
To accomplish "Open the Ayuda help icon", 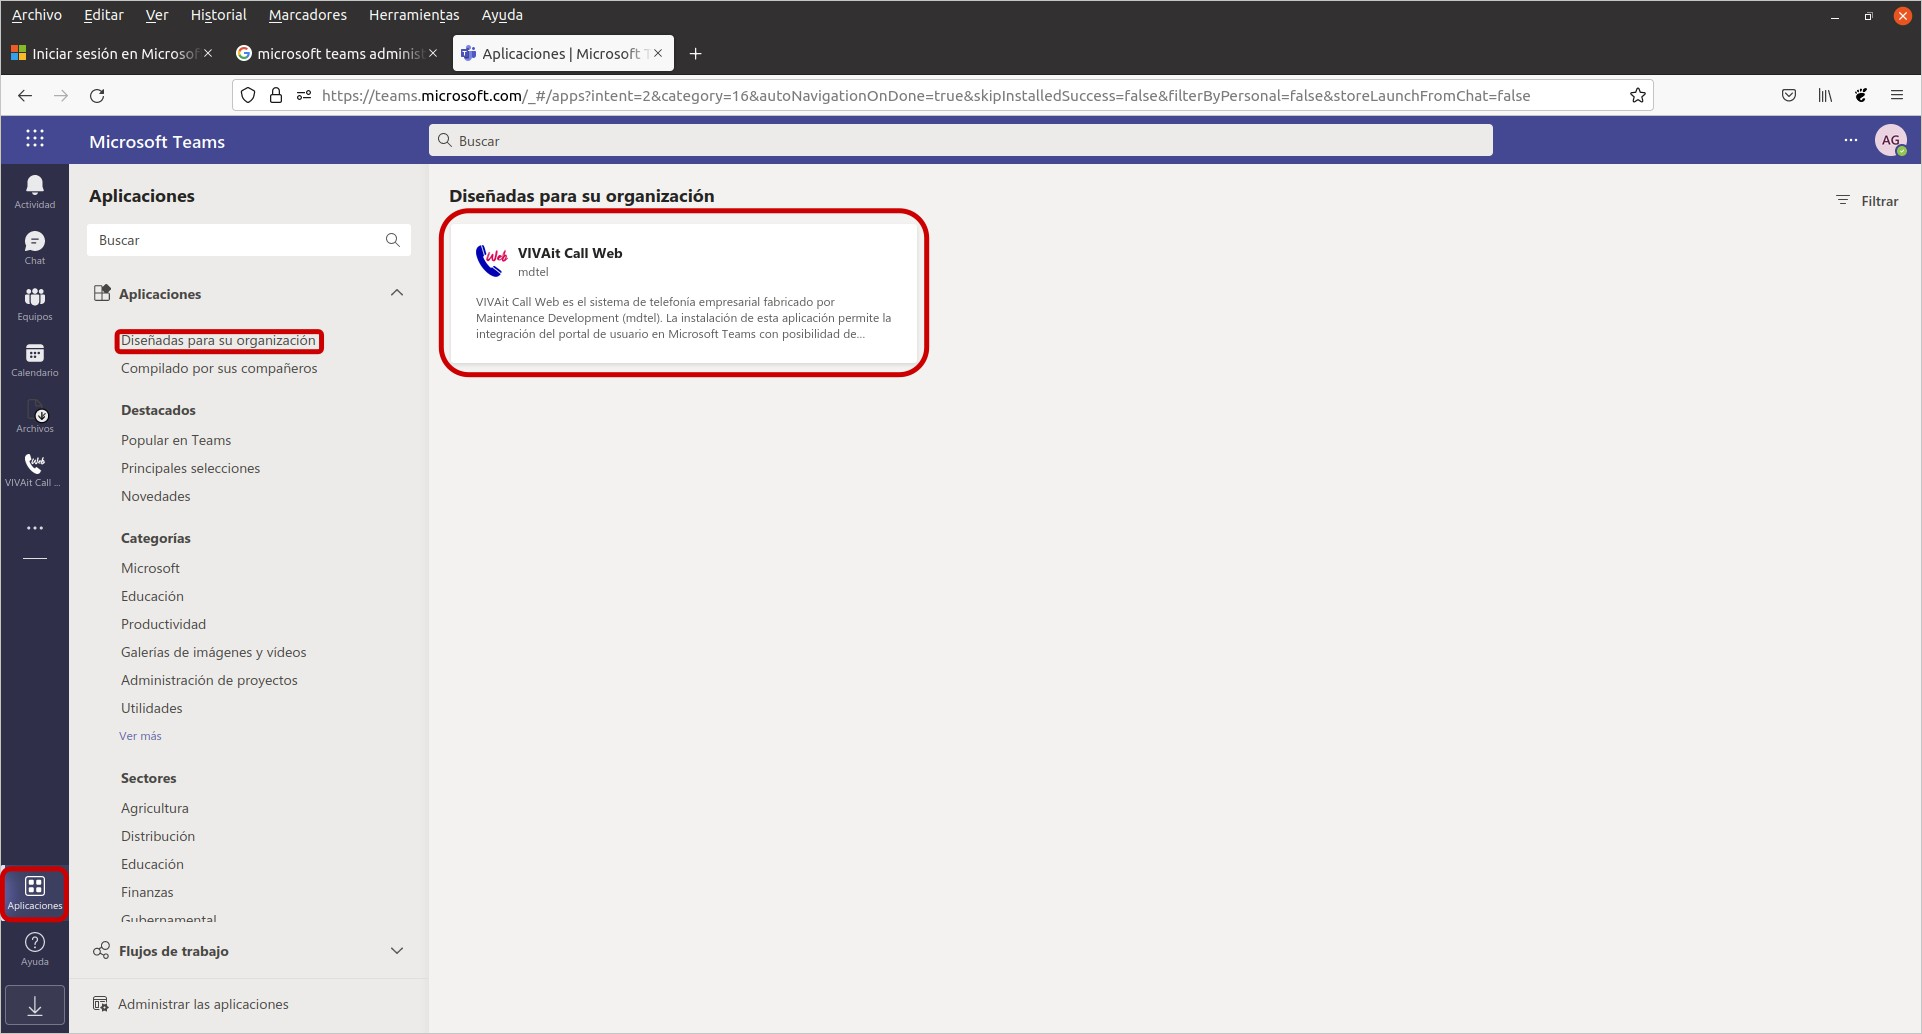I will 35,948.
